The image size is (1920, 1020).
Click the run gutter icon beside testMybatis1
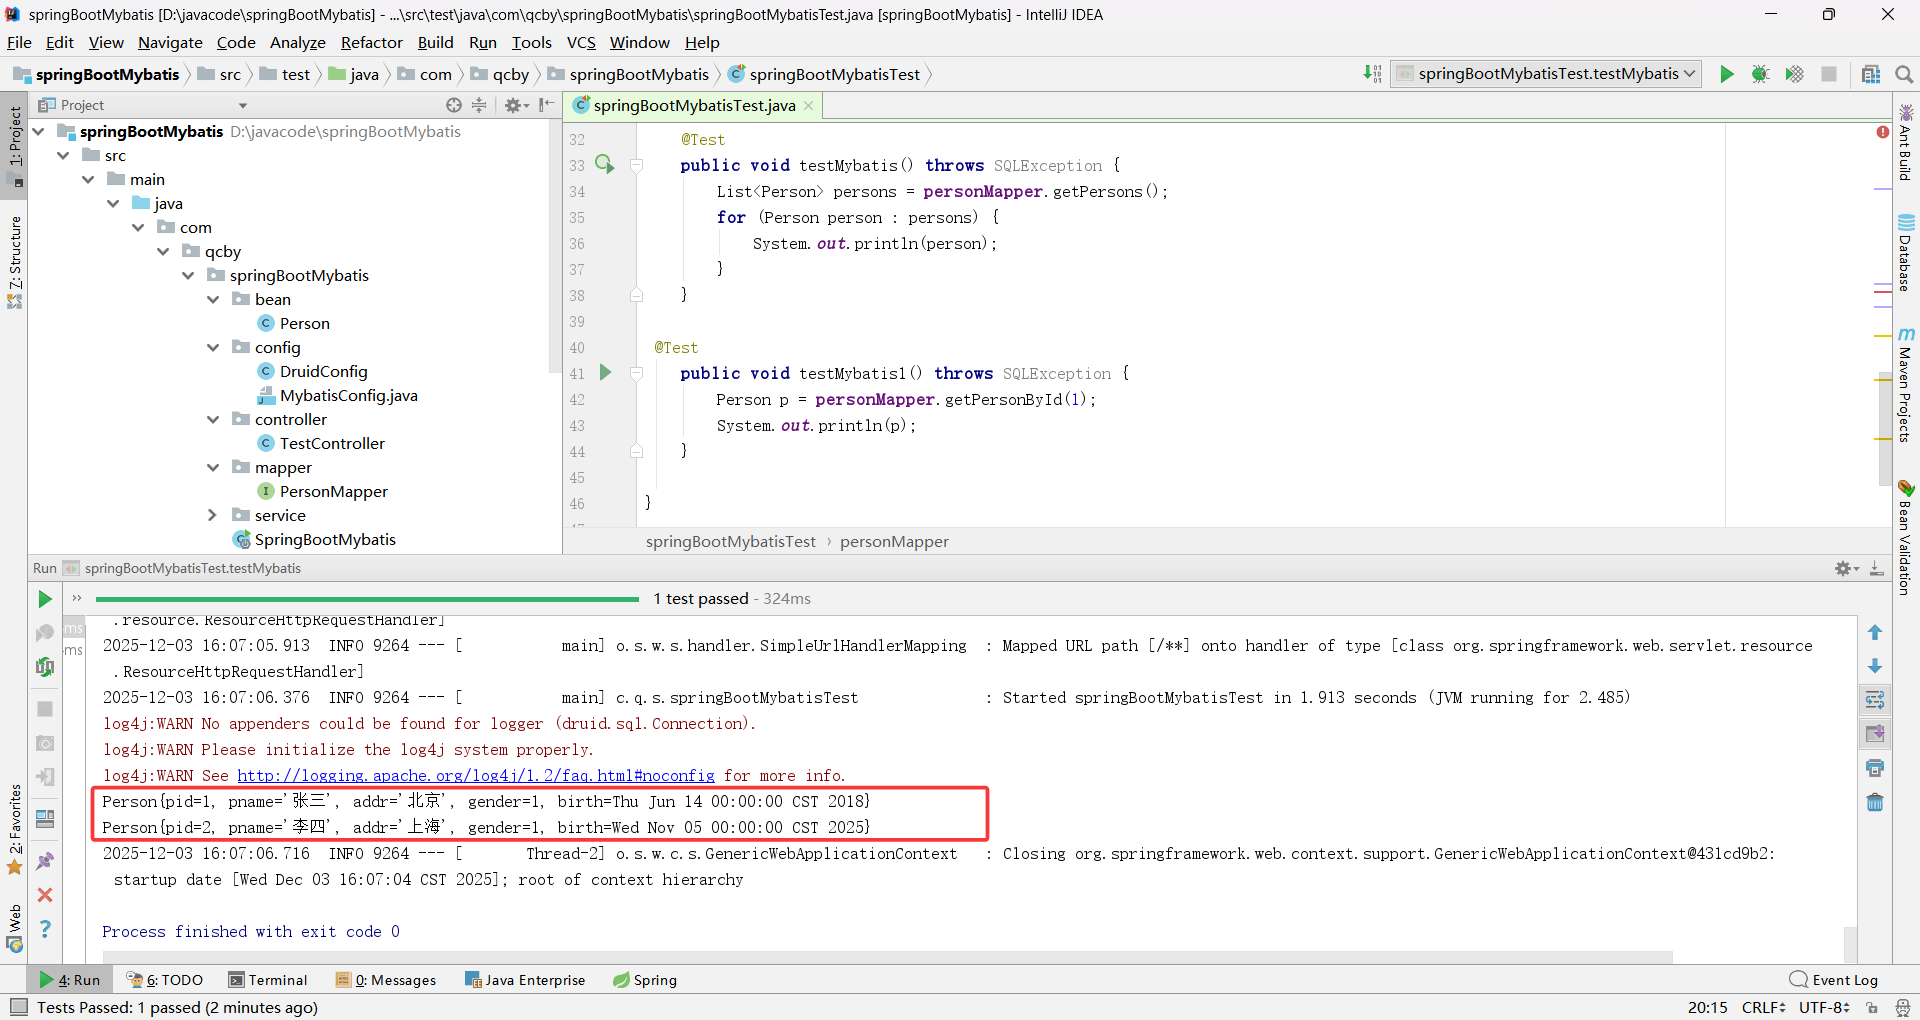point(605,373)
